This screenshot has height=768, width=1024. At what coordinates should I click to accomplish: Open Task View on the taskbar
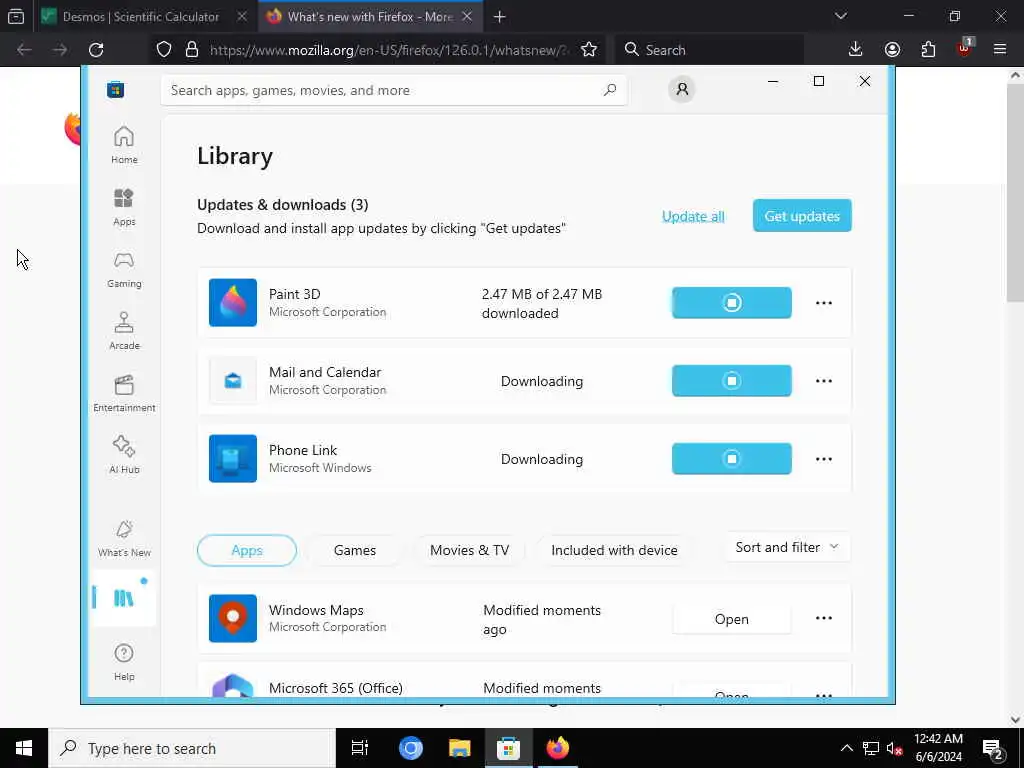(359, 748)
